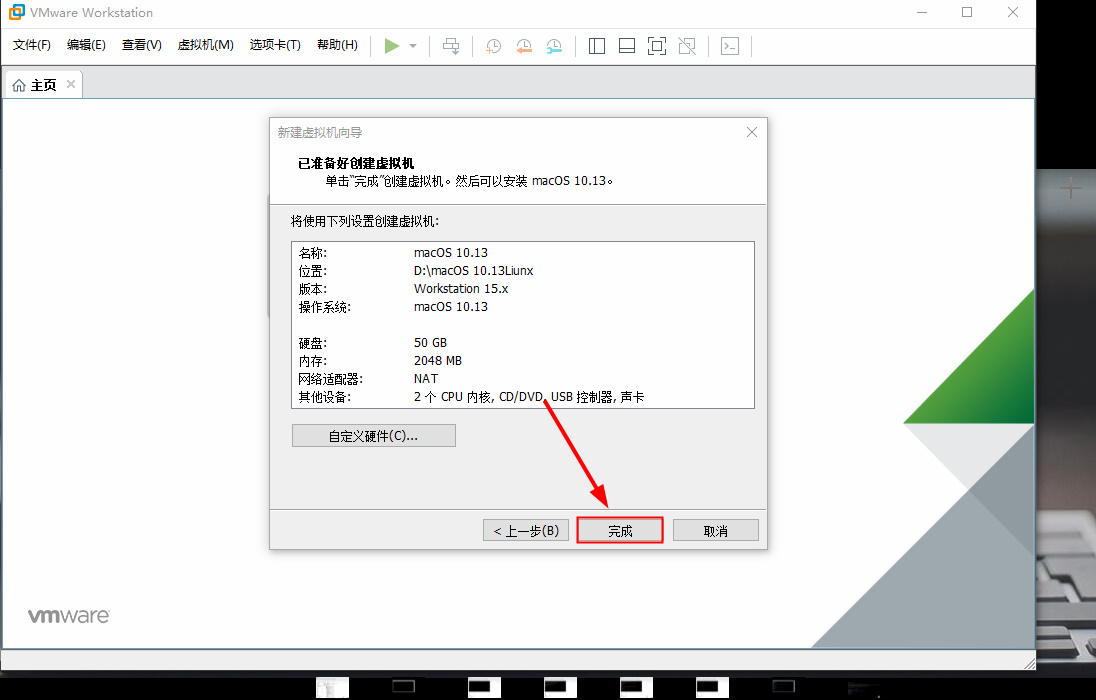Viewport: 1096px width, 700px height.
Task: Click the VMware Workstation title bar logo
Action: pyautogui.click(x=17, y=12)
